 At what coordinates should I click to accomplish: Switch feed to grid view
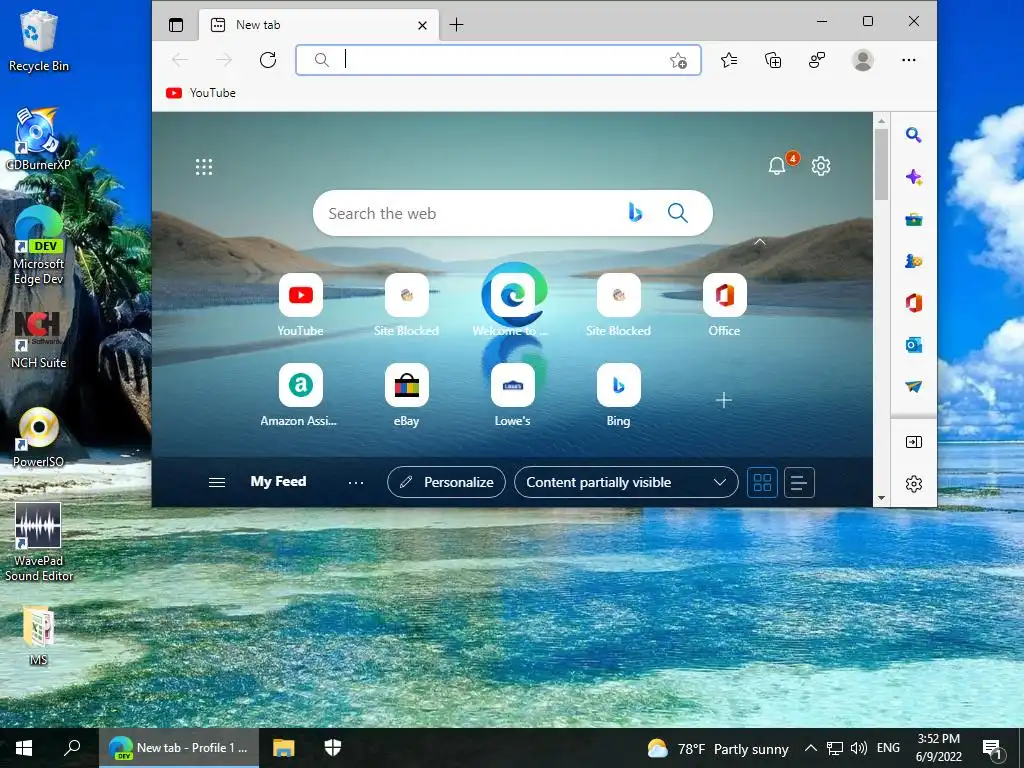762,483
